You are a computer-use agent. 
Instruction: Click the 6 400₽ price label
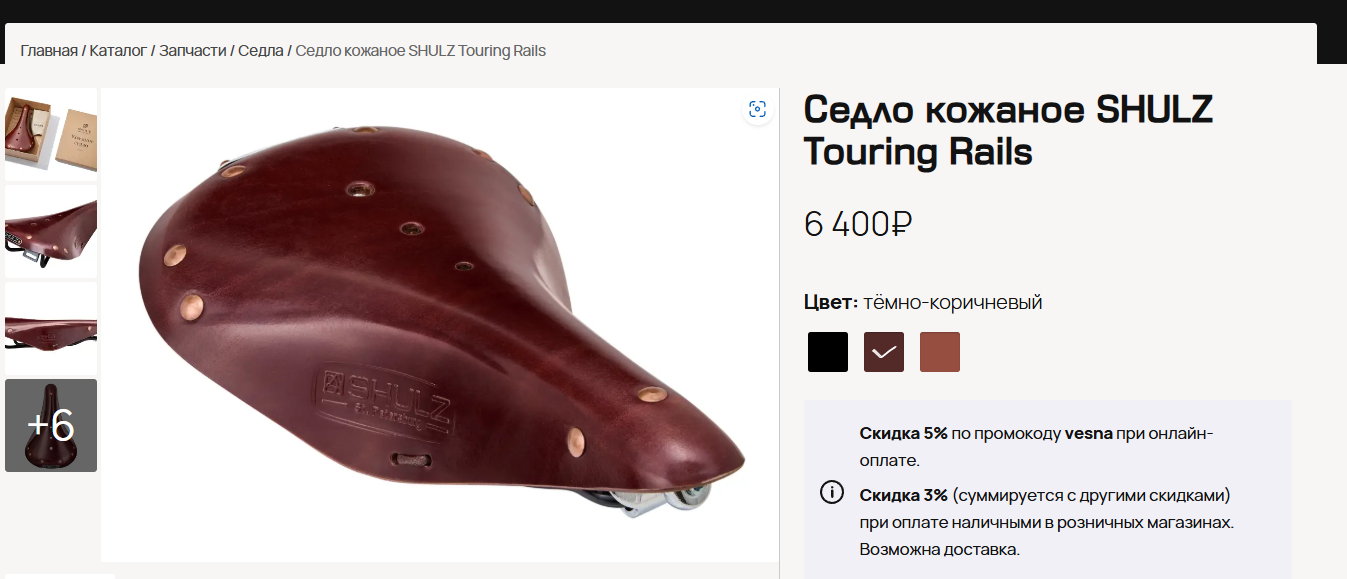(858, 224)
